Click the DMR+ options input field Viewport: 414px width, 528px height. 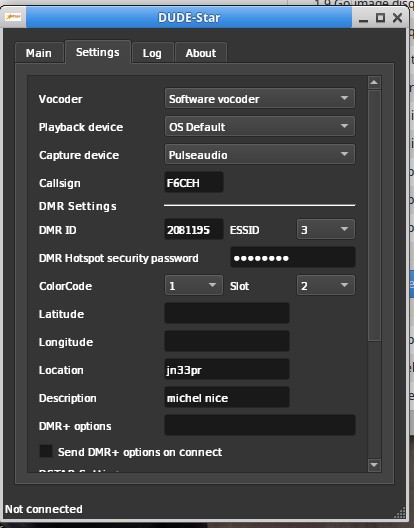coord(260,425)
